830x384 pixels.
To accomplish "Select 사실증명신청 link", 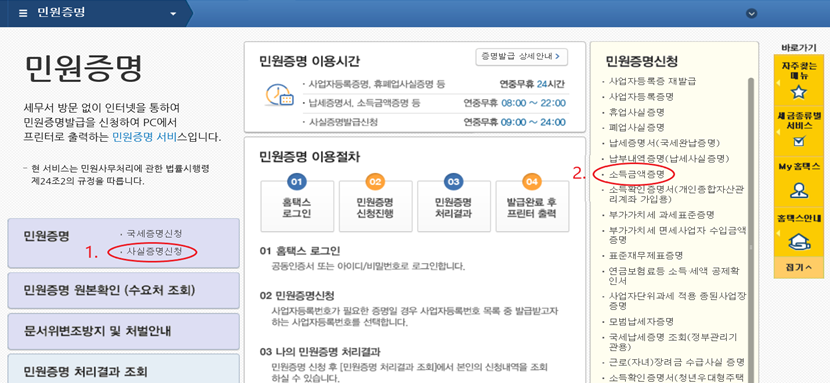I will point(154,252).
